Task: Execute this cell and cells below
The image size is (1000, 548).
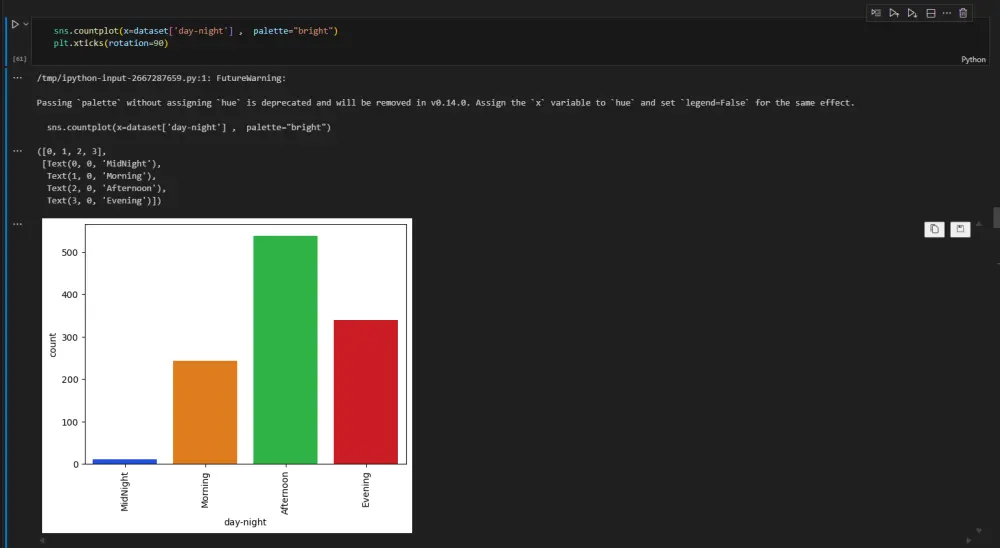Action: (x=912, y=13)
